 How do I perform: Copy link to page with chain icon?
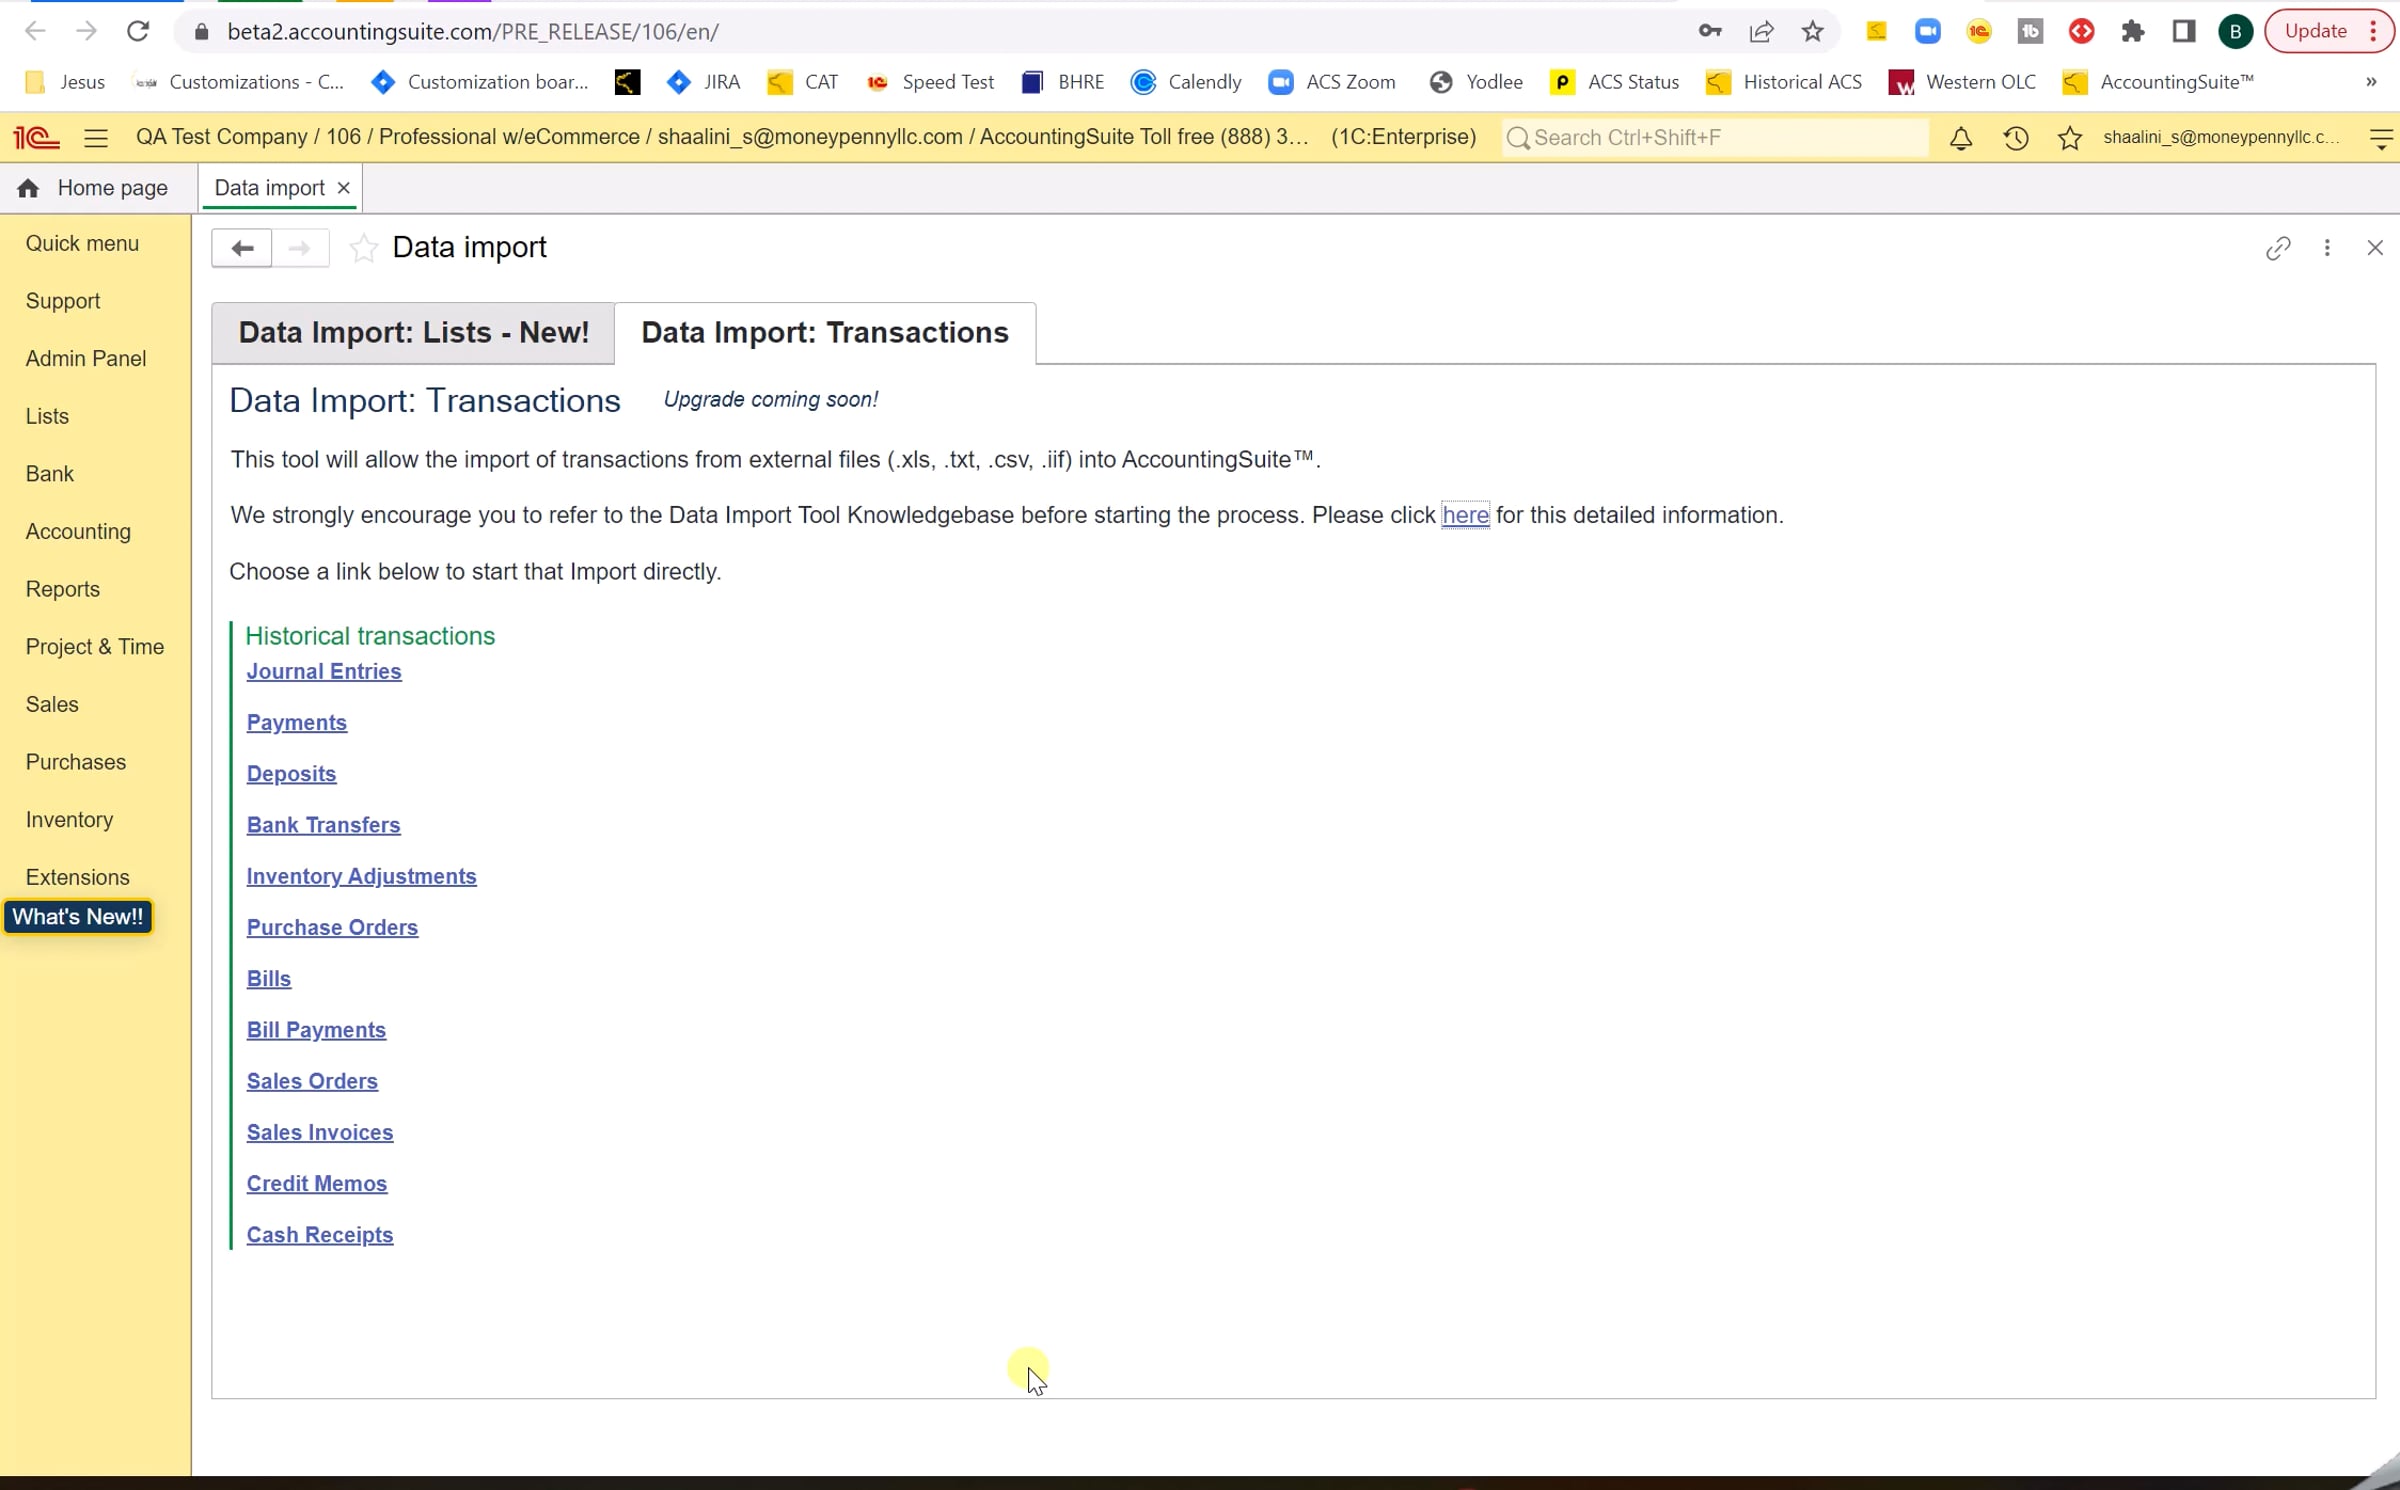click(x=2277, y=248)
